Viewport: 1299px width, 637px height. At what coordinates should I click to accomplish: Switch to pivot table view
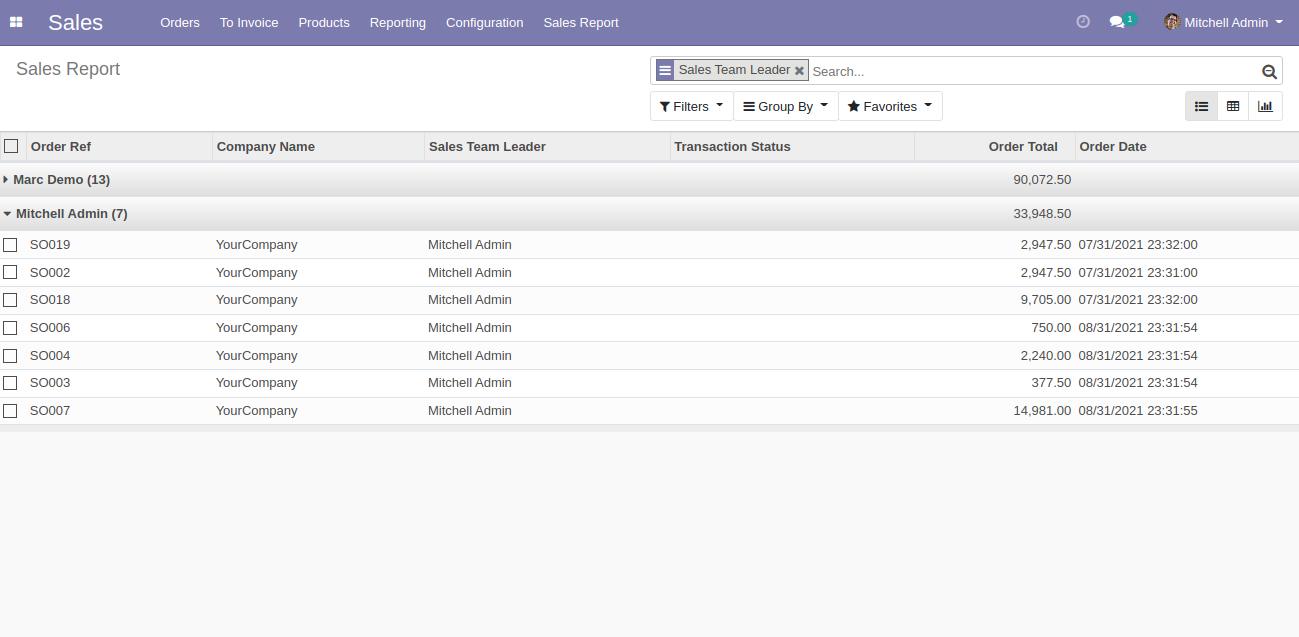(x=1233, y=106)
